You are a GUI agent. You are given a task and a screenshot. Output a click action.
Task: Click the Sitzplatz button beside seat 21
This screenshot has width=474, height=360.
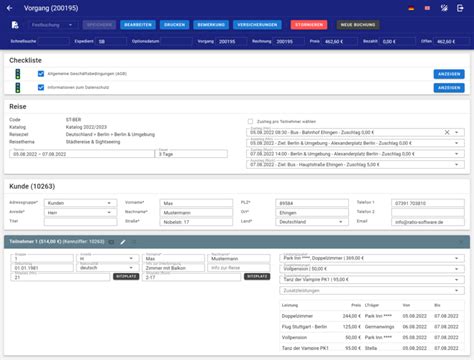point(126,277)
